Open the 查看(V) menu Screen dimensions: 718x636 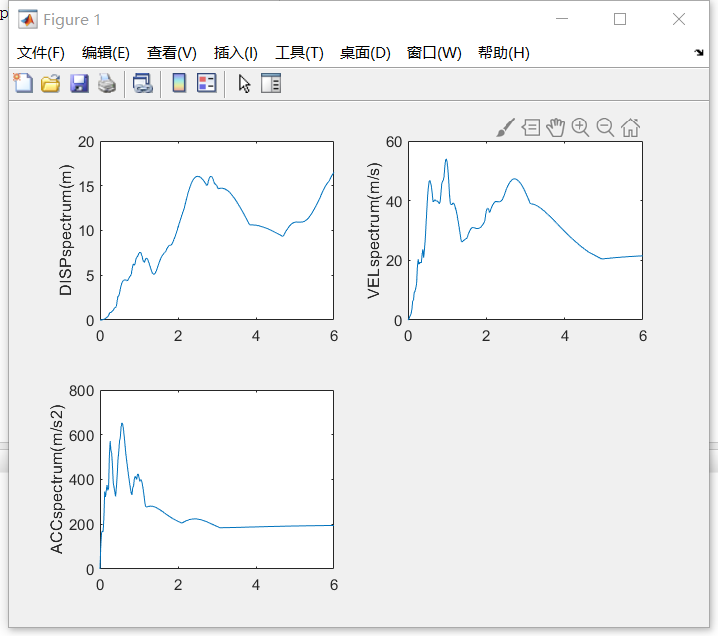coord(172,53)
